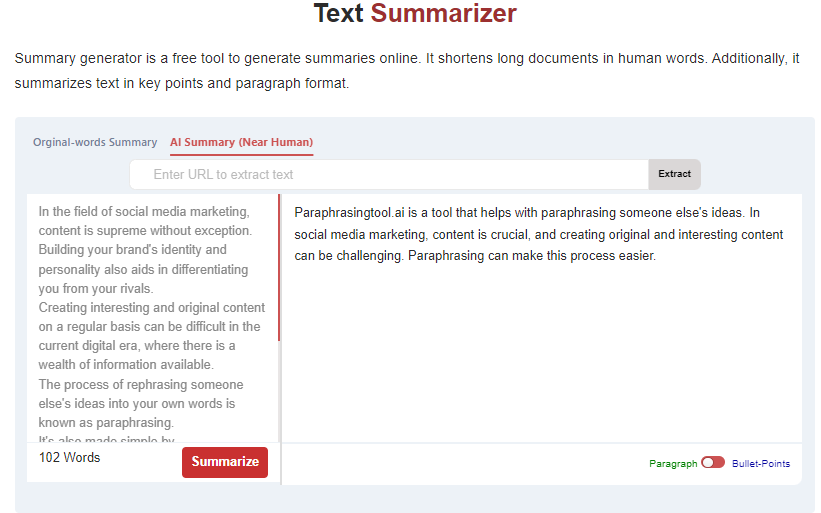Click the Text Summarizer heading
821x513 pixels.
[x=415, y=14]
